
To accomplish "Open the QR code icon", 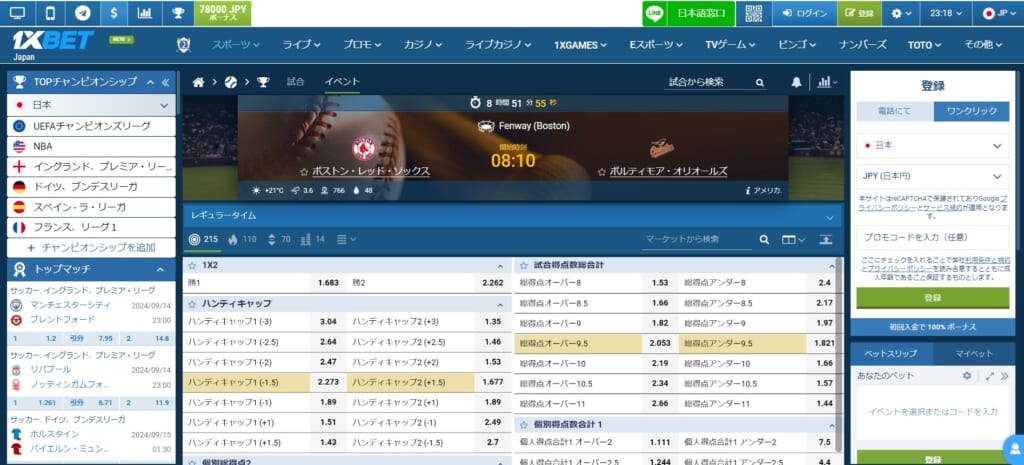I will point(754,13).
